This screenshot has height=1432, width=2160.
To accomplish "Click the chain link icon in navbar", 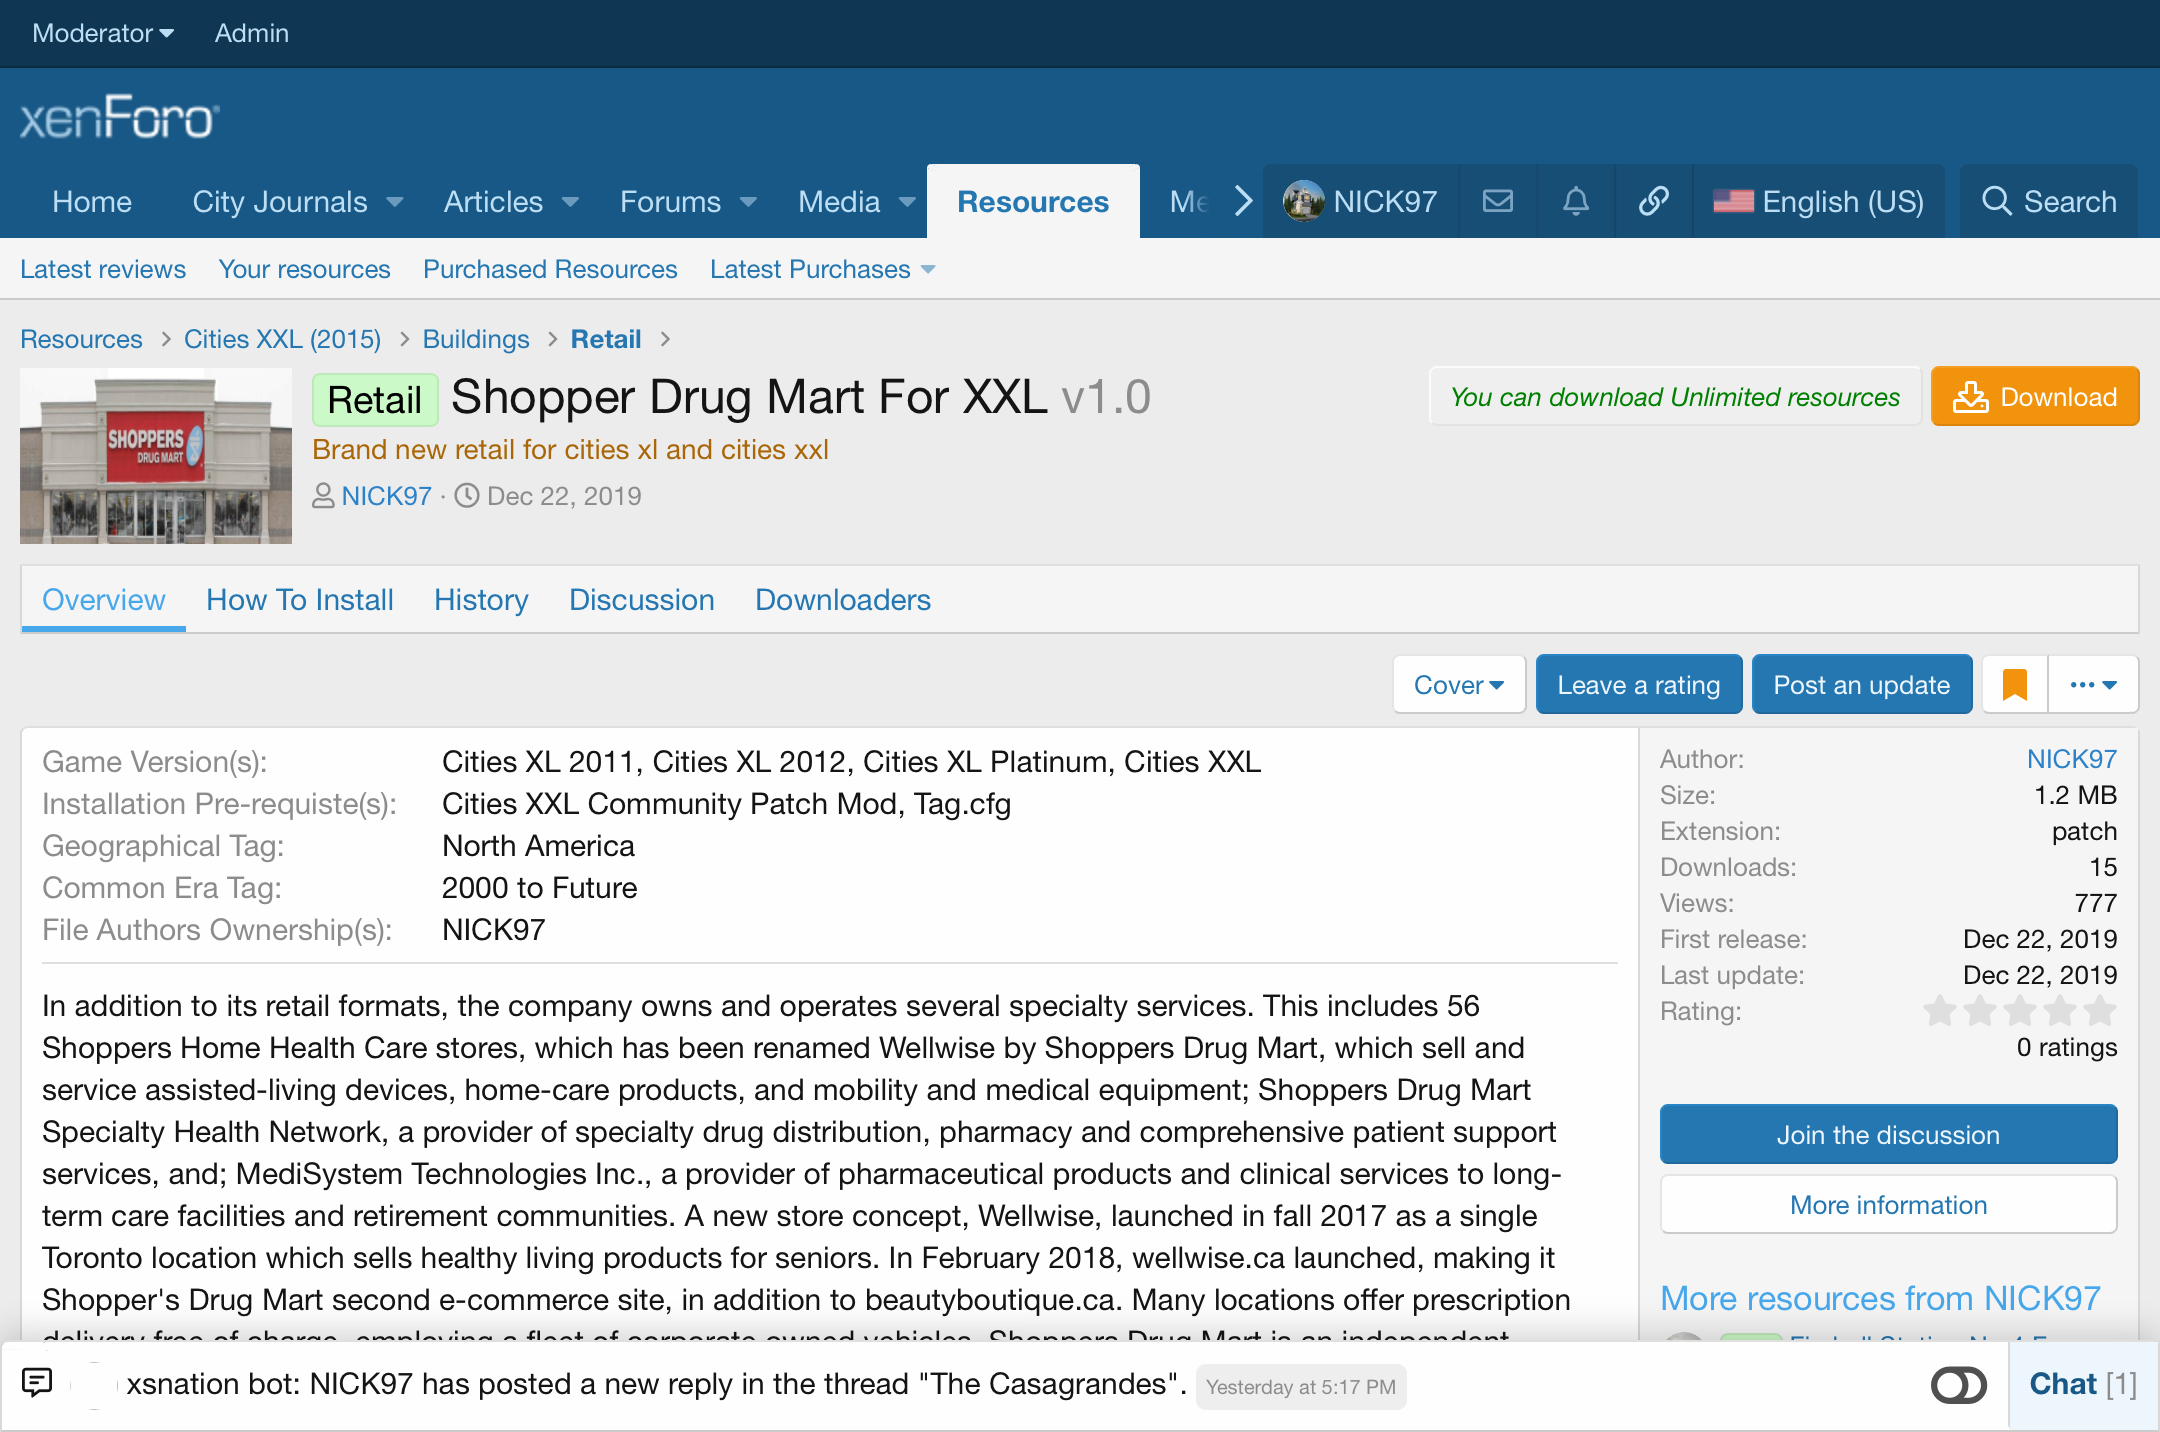I will point(1653,202).
